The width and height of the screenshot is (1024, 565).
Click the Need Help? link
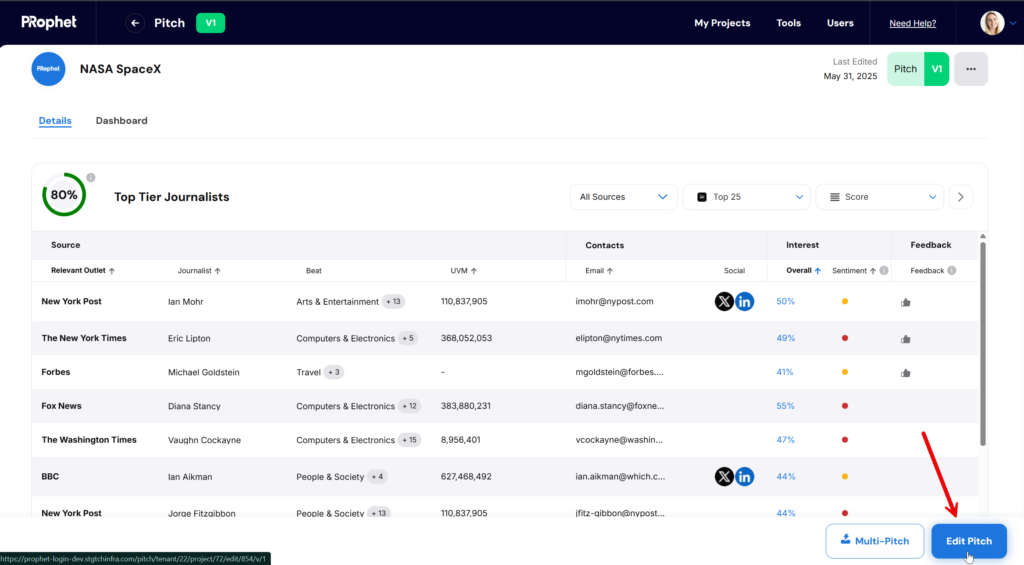pos(912,23)
